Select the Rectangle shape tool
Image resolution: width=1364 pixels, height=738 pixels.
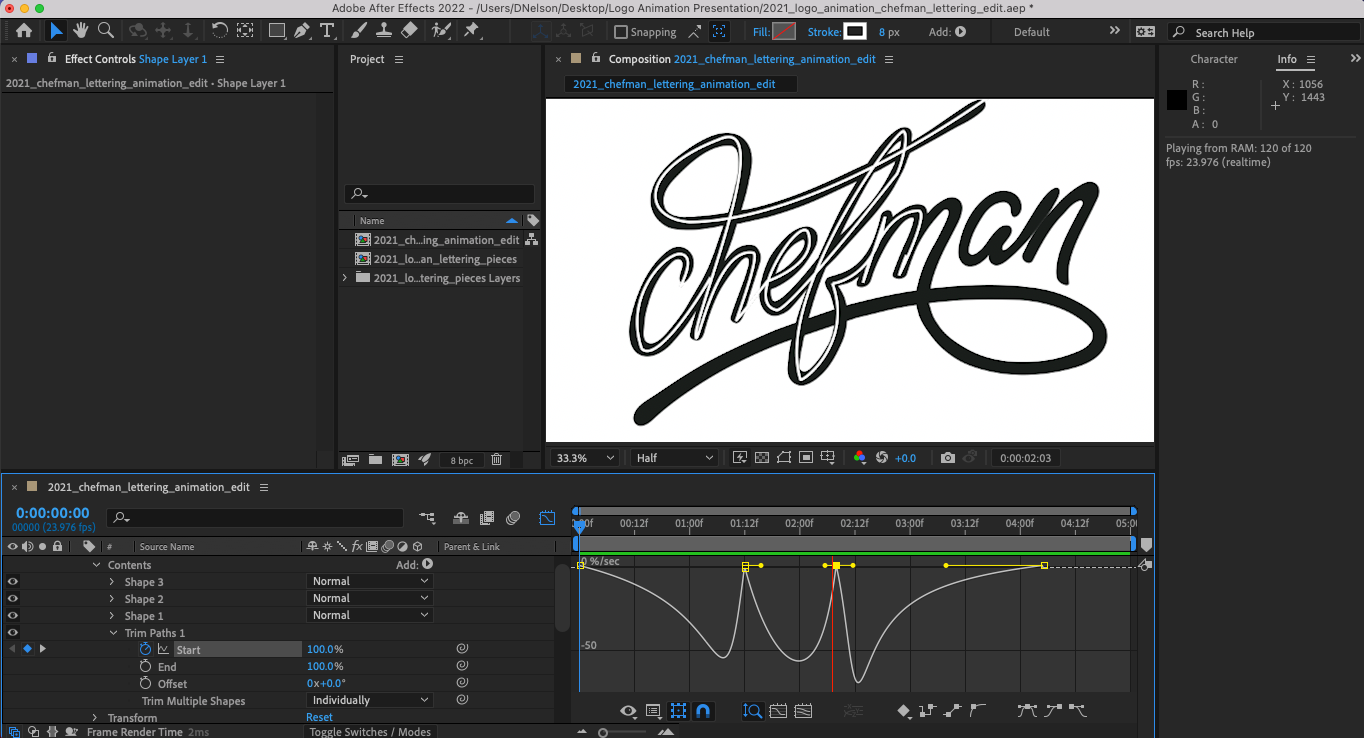277,31
